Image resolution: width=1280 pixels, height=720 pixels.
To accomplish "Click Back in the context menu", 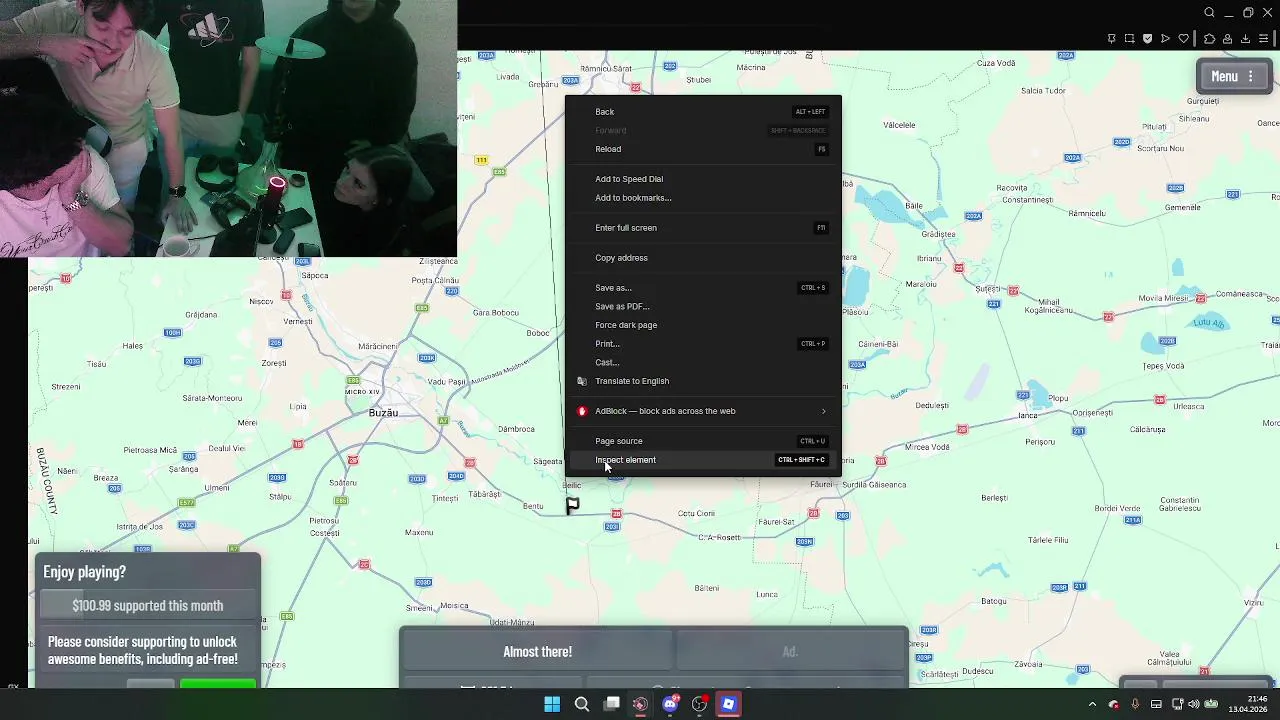I will pyautogui.click(x=703, y=112).
